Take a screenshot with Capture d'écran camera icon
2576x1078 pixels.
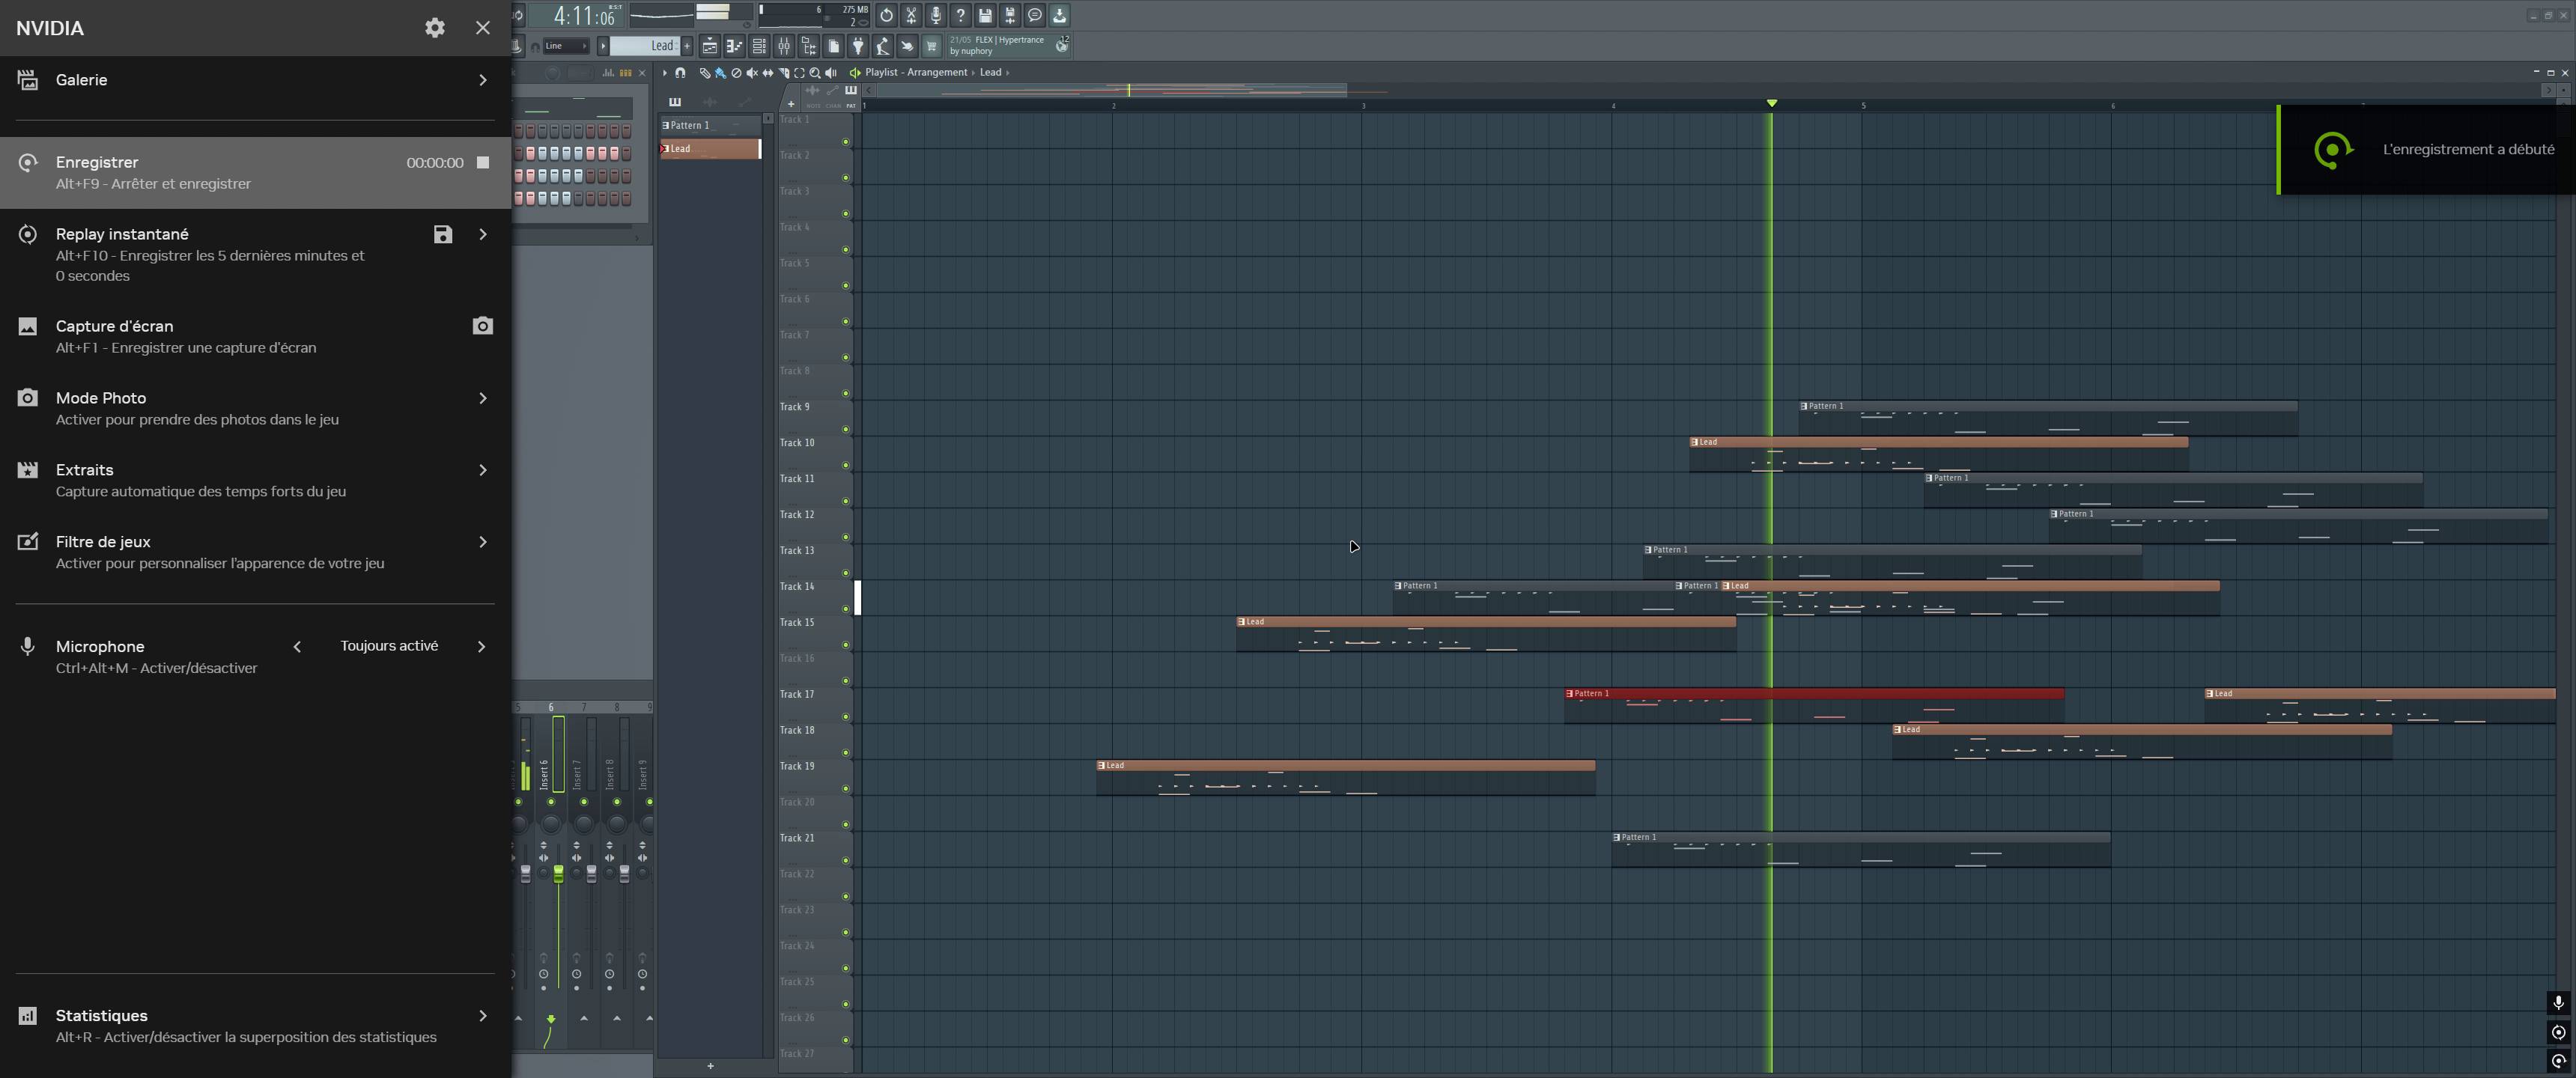tap(482, 326)
